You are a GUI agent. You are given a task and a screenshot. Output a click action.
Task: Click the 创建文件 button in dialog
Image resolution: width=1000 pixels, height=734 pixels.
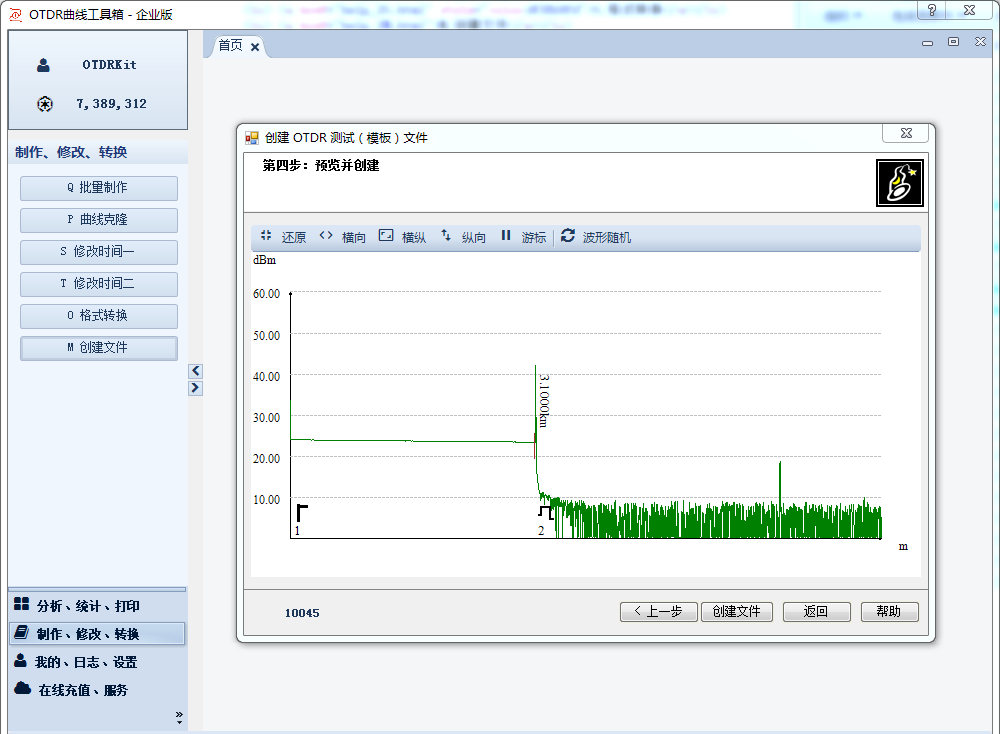(x=737, y=612)
